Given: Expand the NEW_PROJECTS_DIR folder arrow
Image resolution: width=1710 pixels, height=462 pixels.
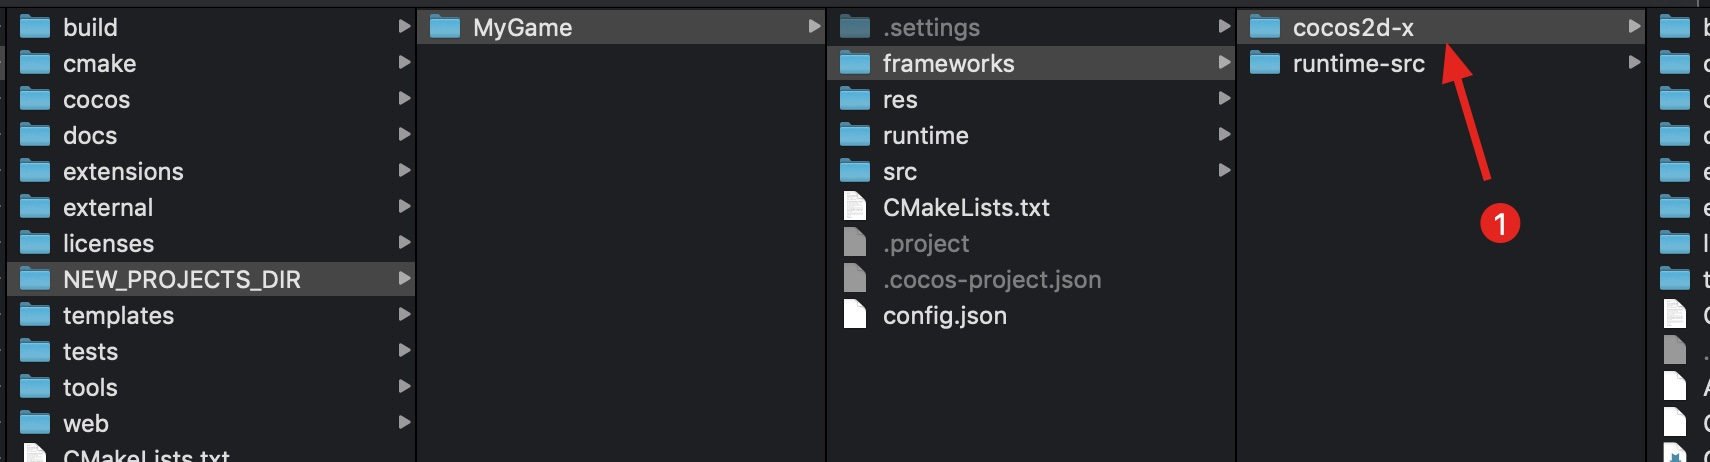Looking at the screenshot, I should (x=404, y=279).
